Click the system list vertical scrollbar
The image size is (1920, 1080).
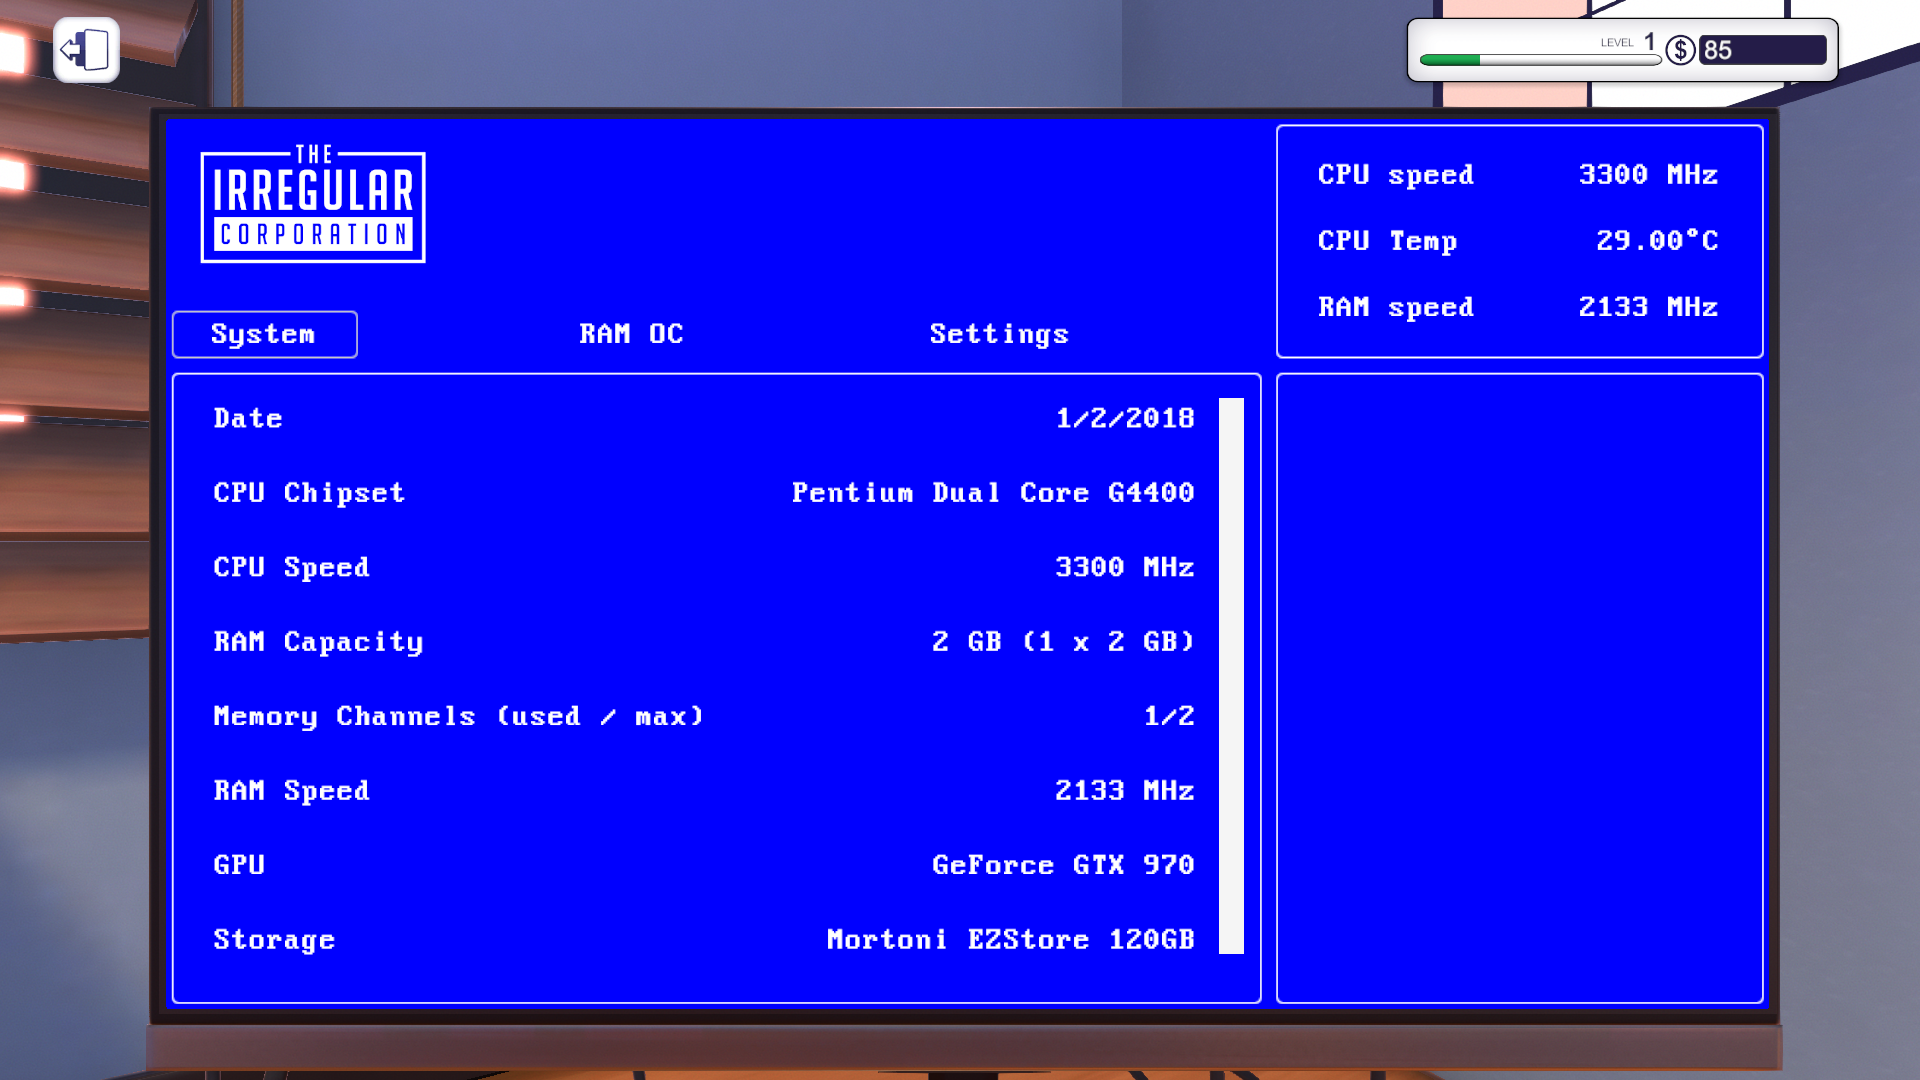click(1231, 675)
